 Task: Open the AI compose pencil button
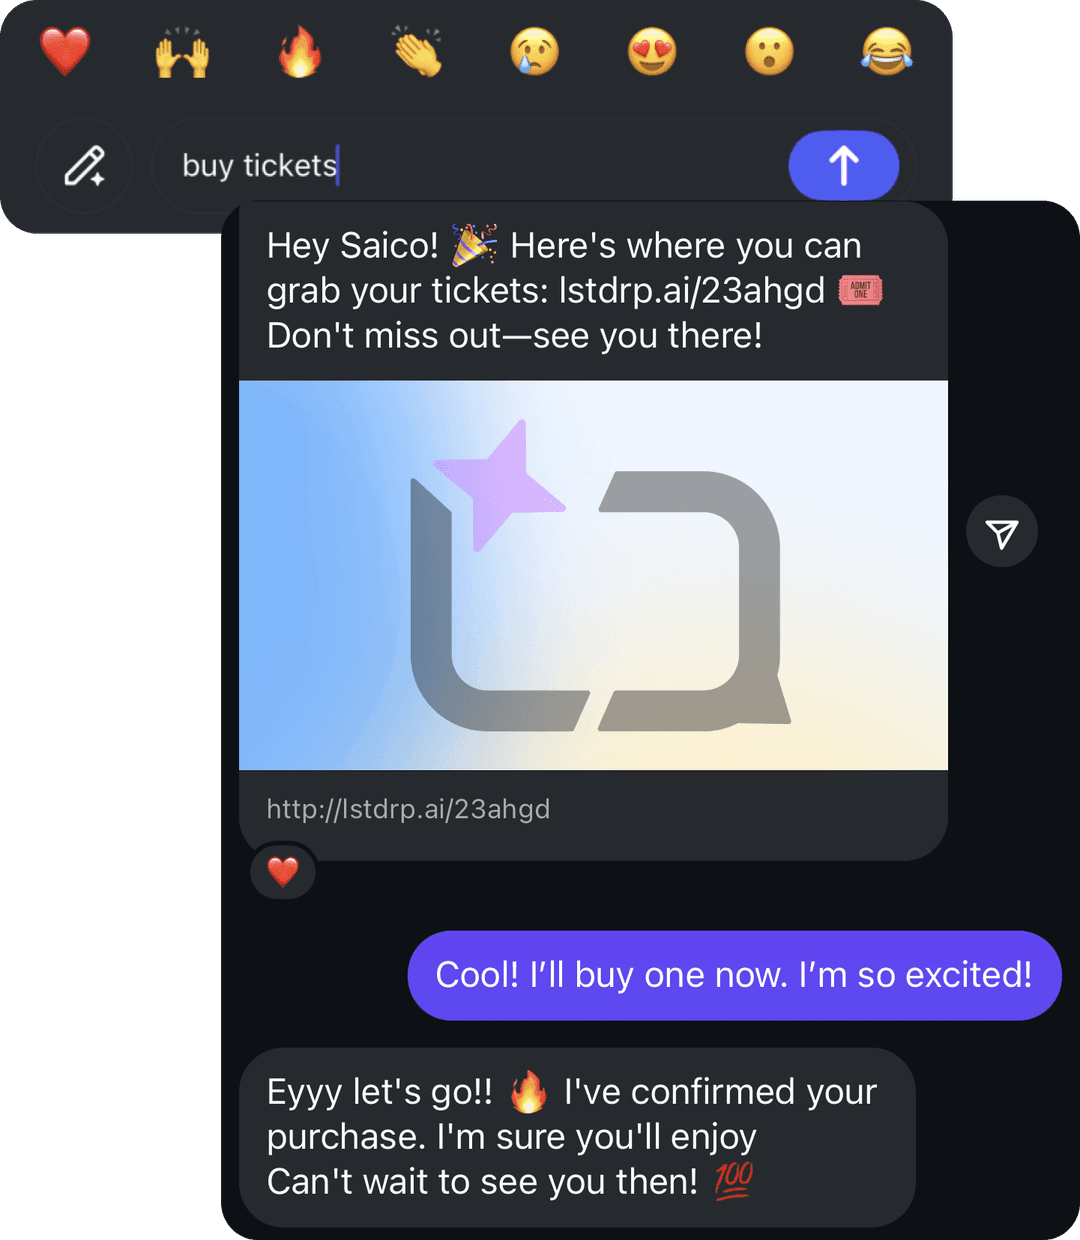pyautogui.click(x=85, y=166)
